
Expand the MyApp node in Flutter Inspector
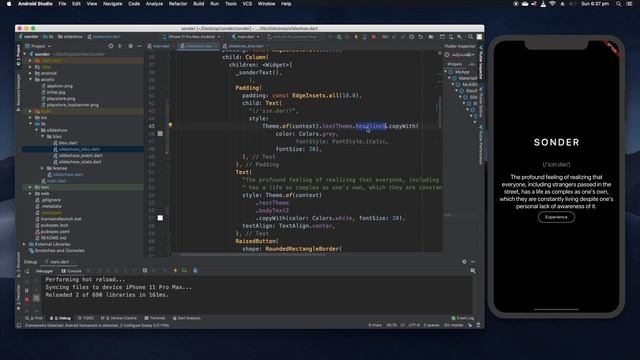pos(446,72)
